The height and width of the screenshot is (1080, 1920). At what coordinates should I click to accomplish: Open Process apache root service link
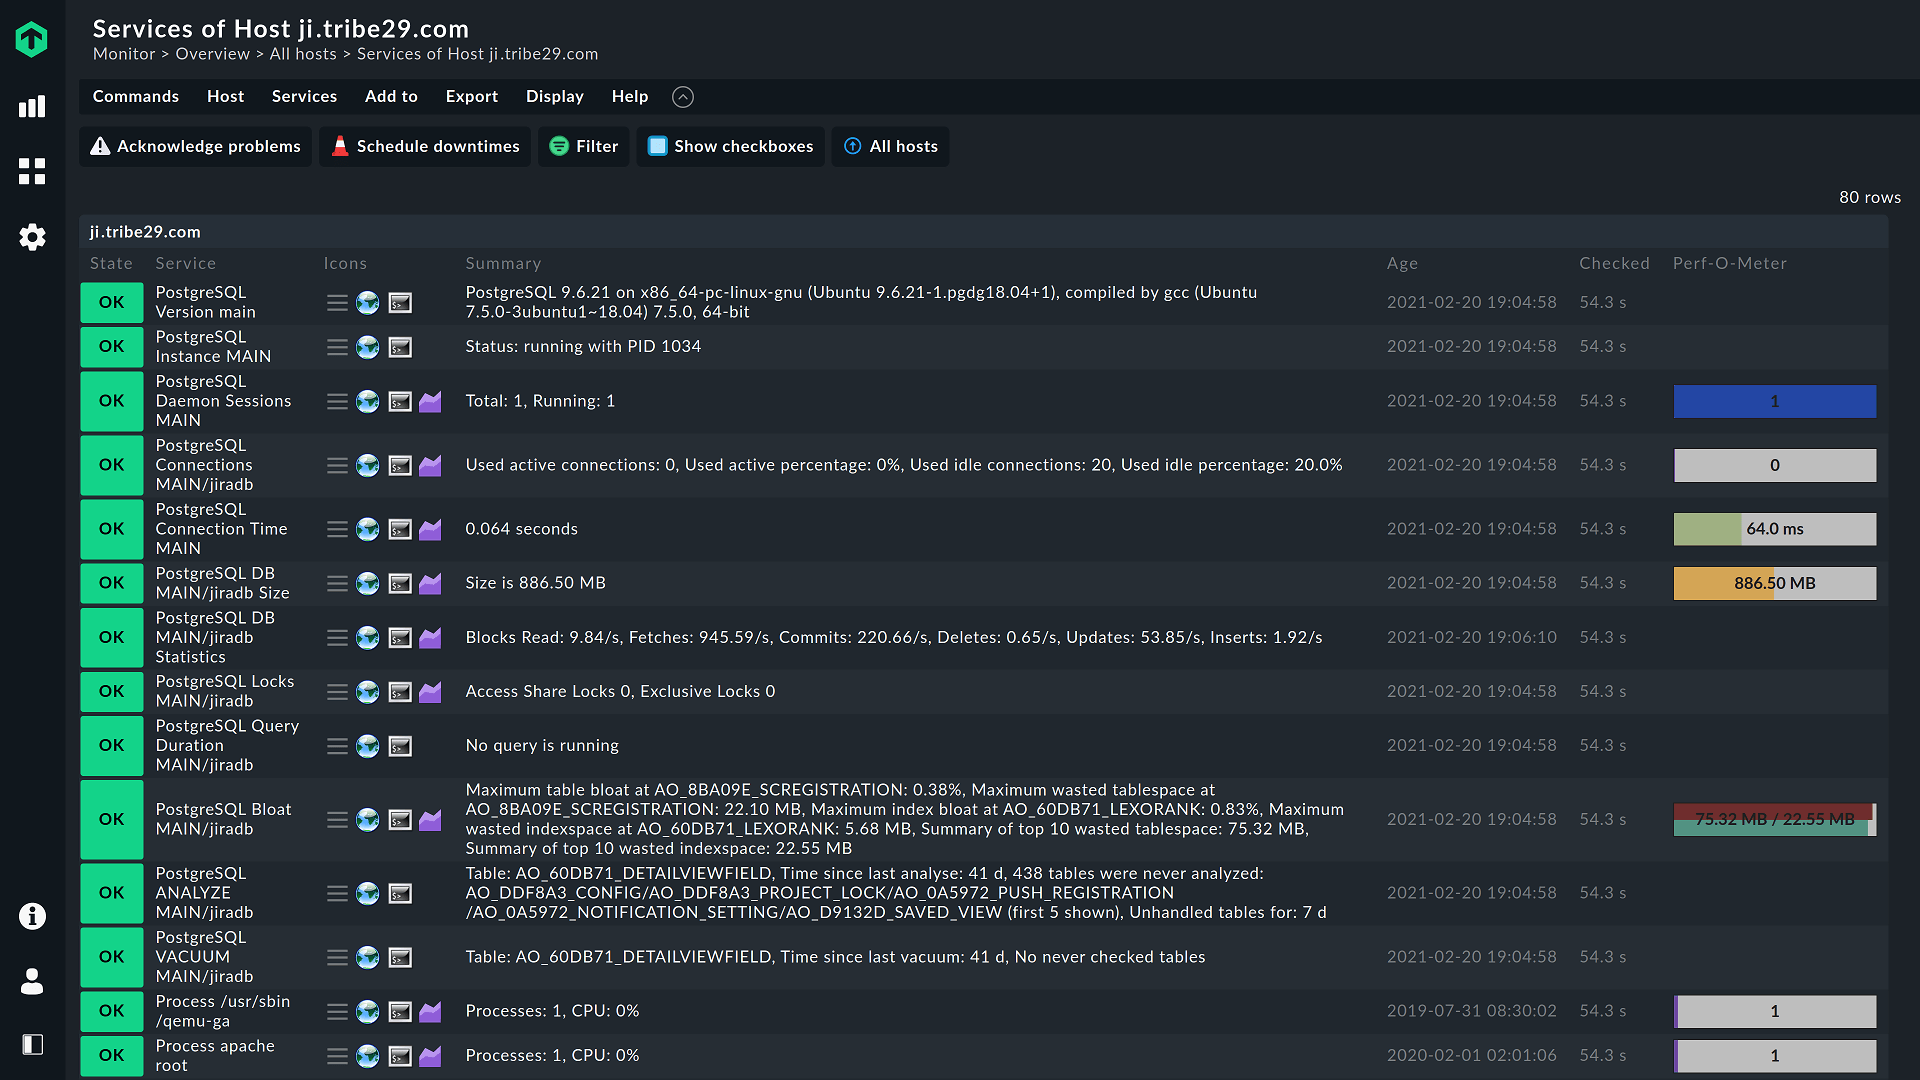coord(215,1055)
